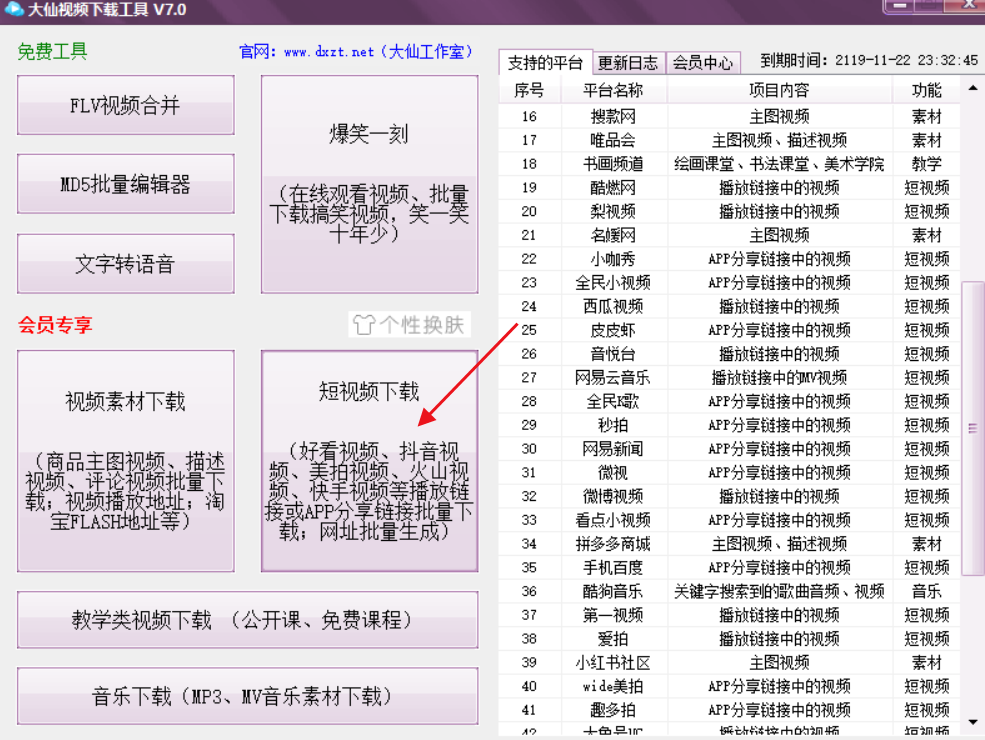
Task: Open 视频素材下载 member feature
Action: (126, 461)
